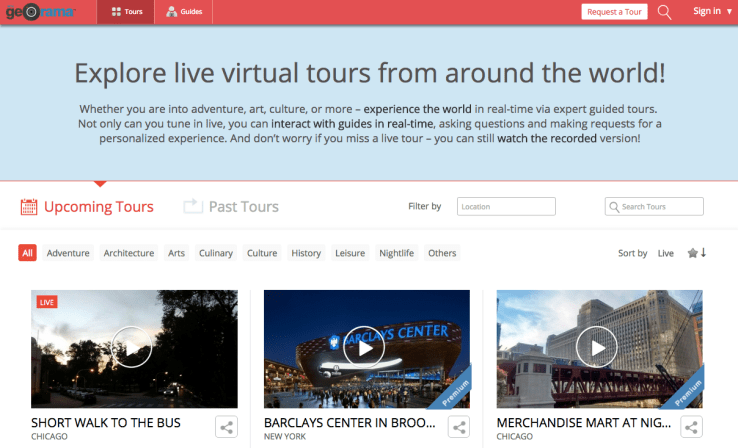Click the magnifier icon in Search Tours
The width and height of the screenshot is (738, 448).
pos(614,207)
